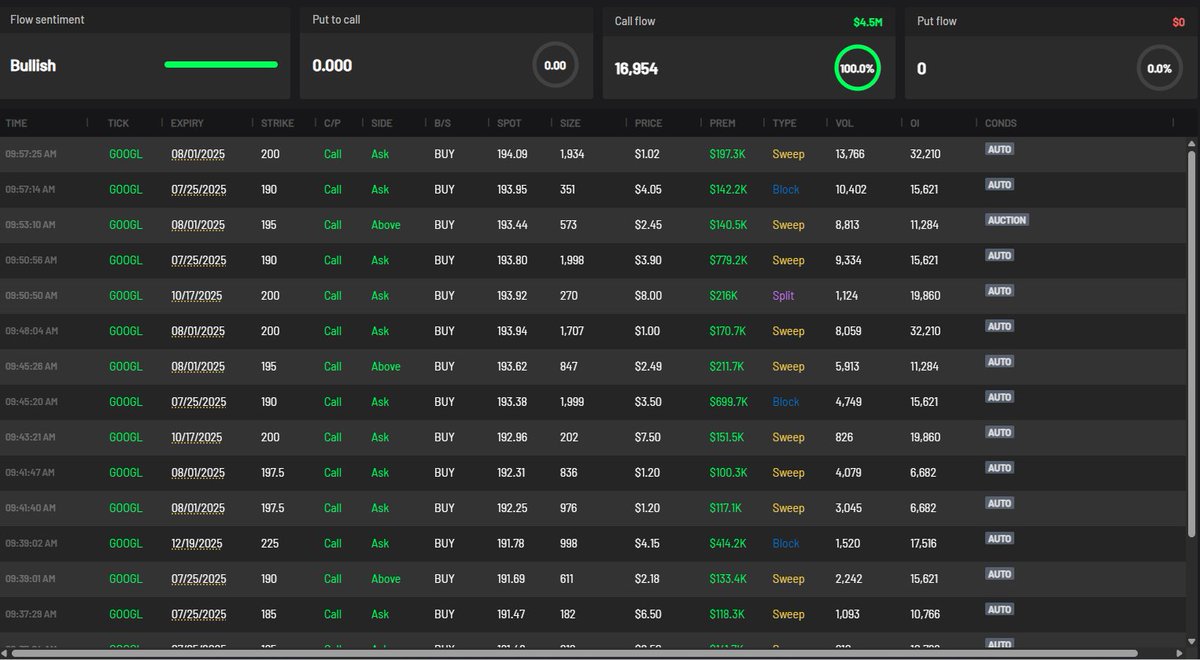Click the green Bullish sentiment bar
The width and height of the screenshot is (1200, 660).
tap(221, 65)
